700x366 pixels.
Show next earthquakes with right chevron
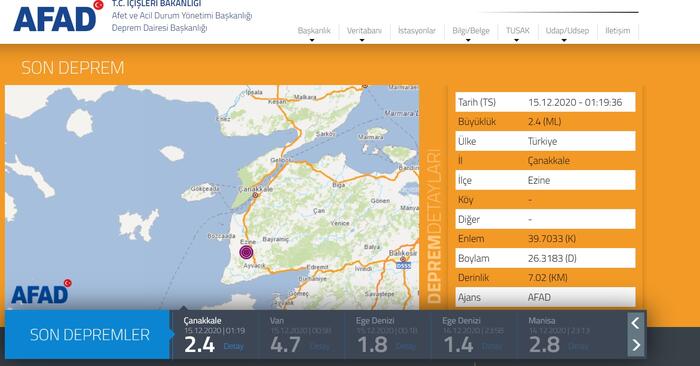pyautogui.click(x=636, y=345)
